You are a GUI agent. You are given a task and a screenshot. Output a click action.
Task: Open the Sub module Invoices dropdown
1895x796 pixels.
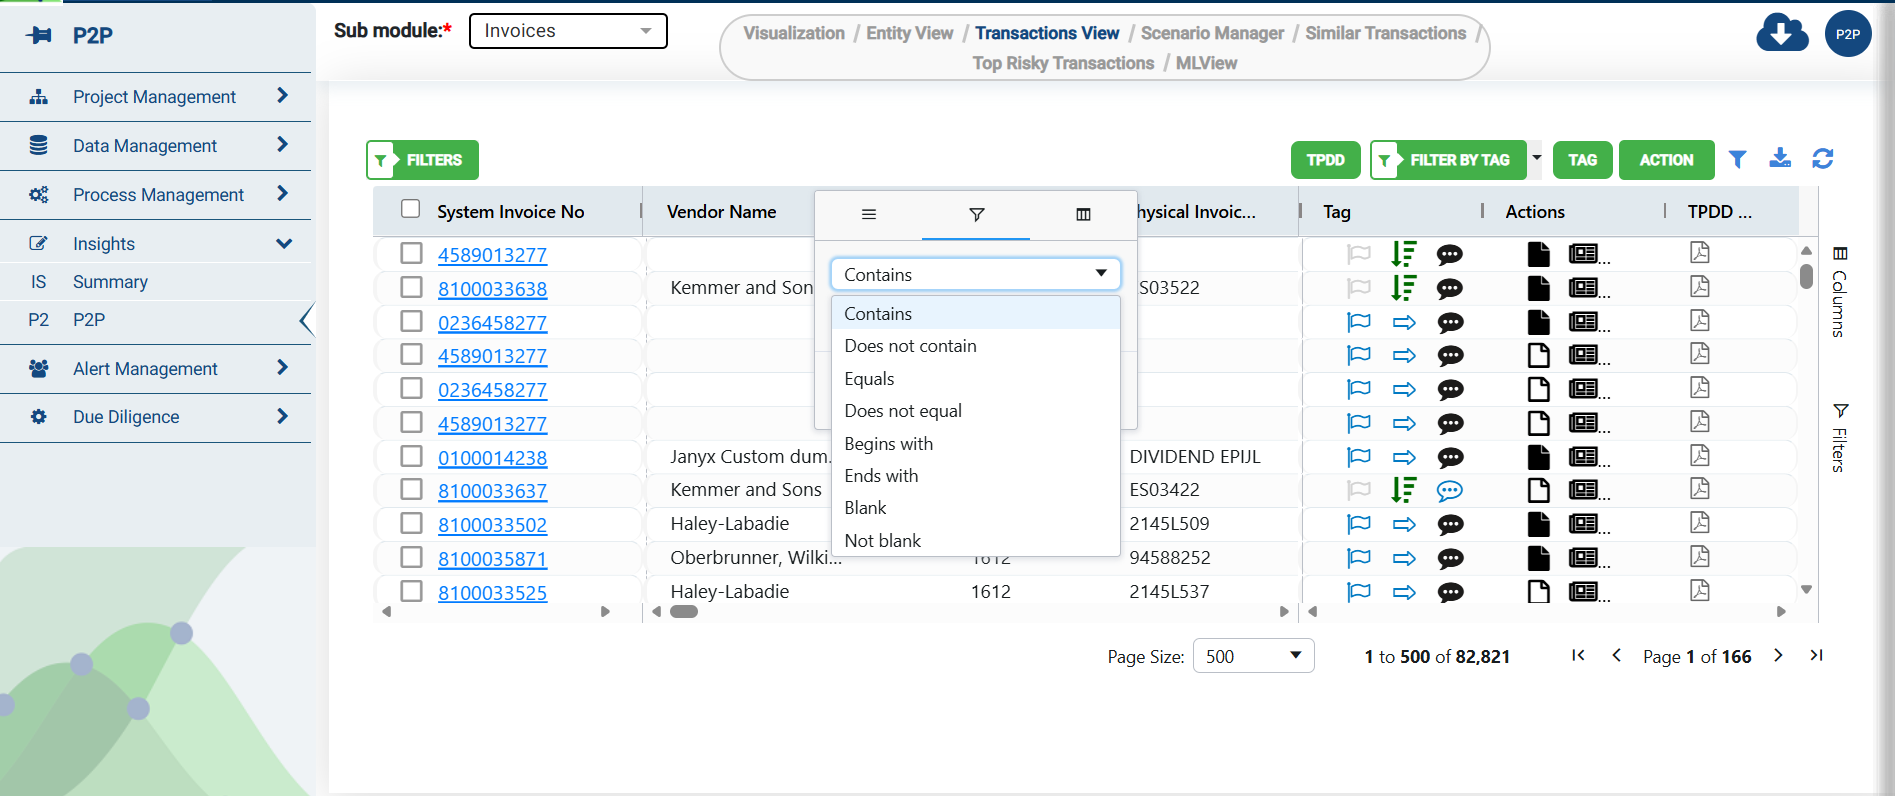point(568,31)
